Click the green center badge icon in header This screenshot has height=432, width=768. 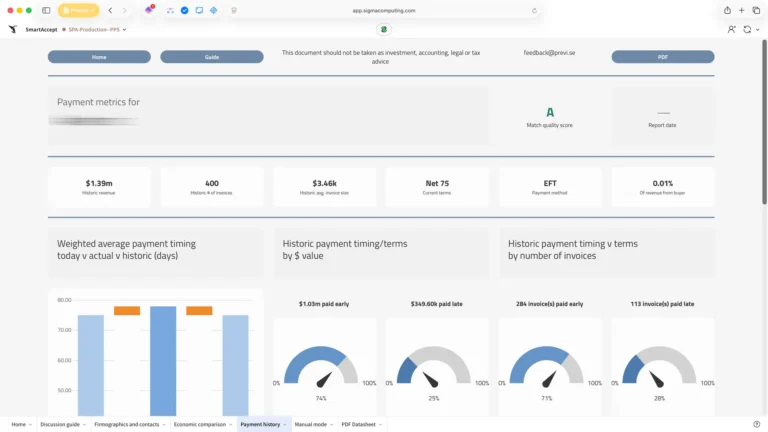pyautogui.click(x=384, y=29)
